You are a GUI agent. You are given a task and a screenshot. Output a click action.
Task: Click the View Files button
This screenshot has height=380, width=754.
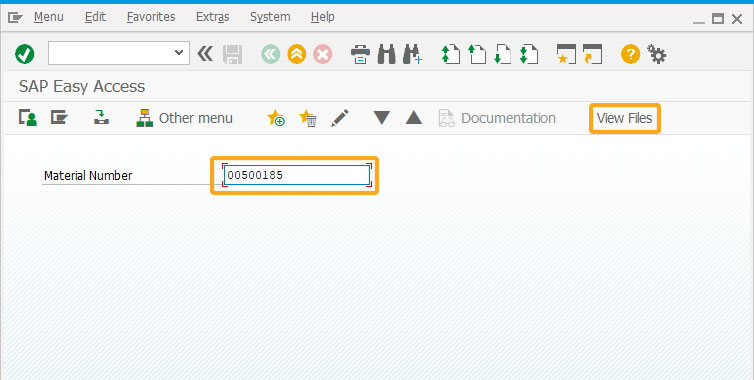tap(625, 118)
